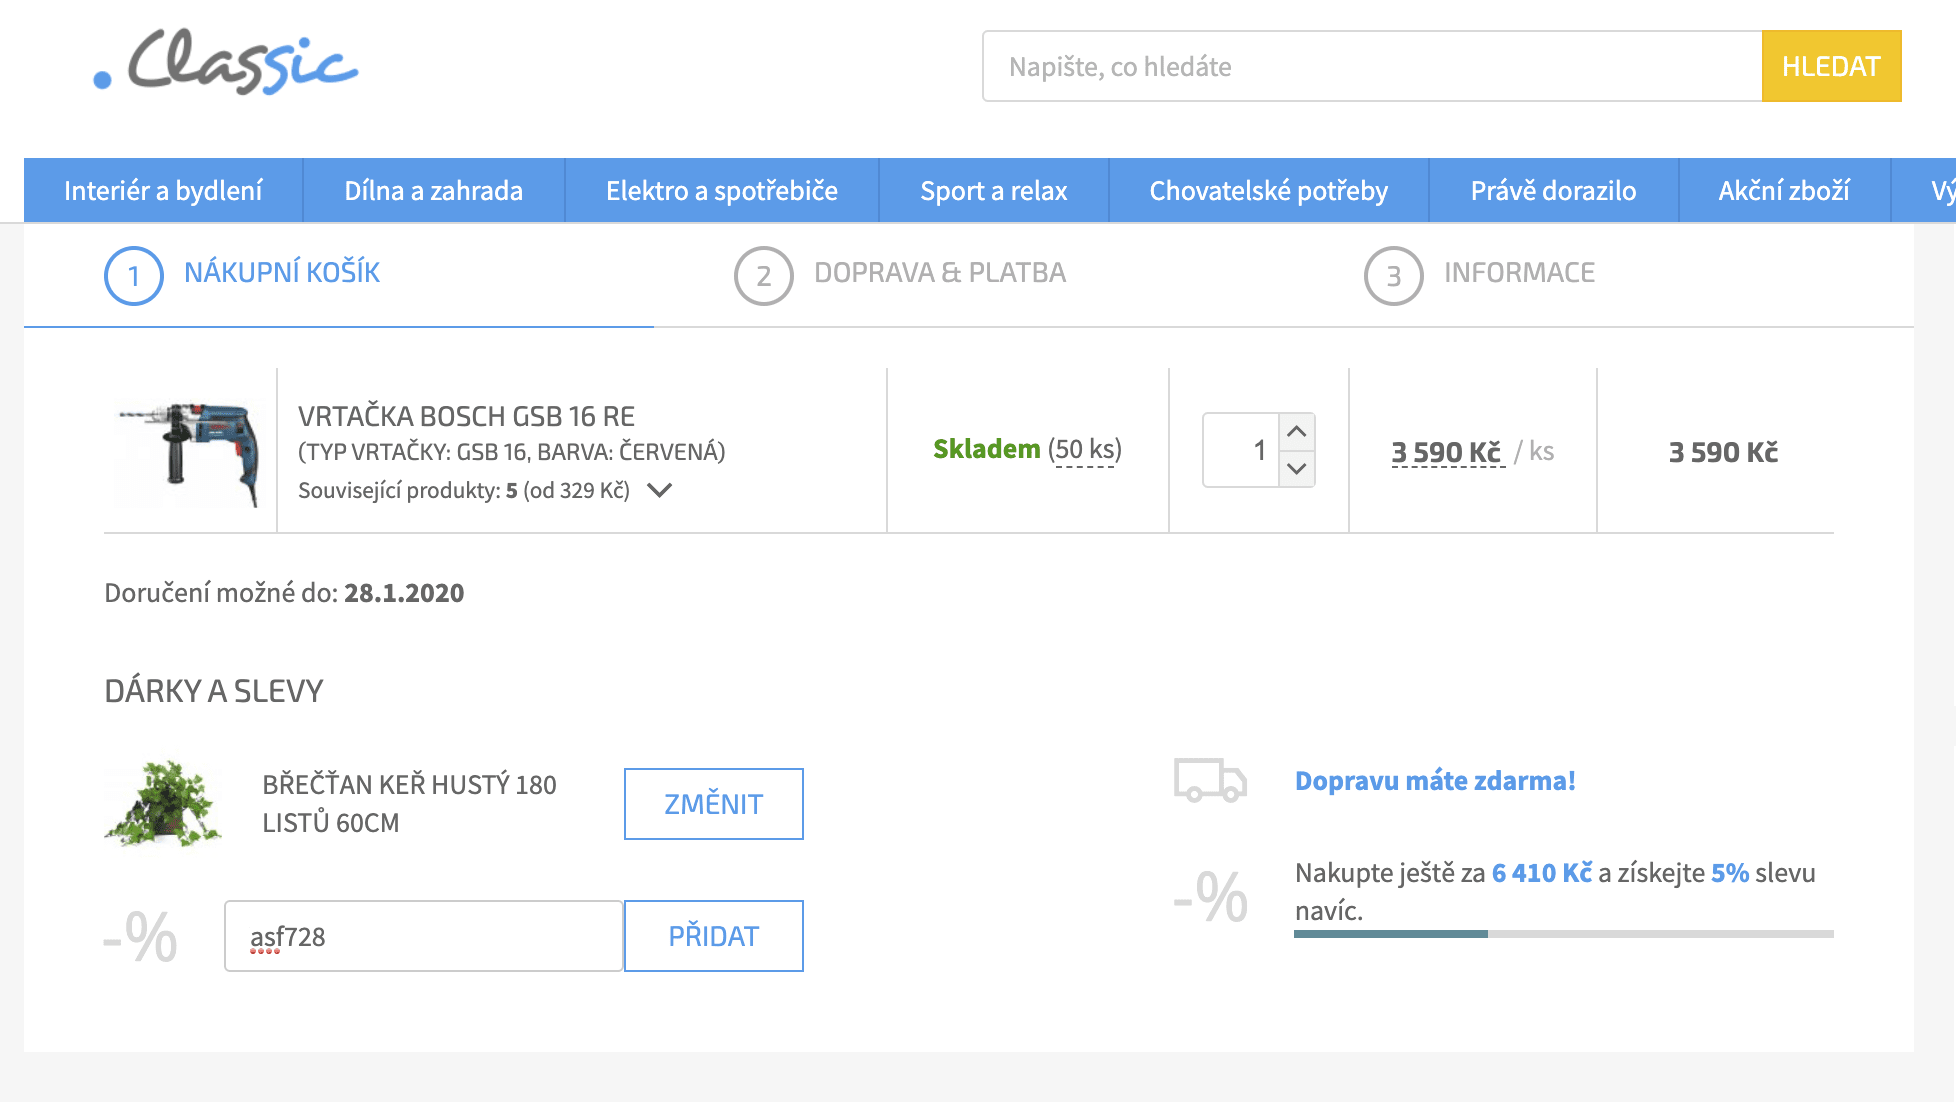
Task: Click the ivy plant gift image
Action: click(162, 803)
